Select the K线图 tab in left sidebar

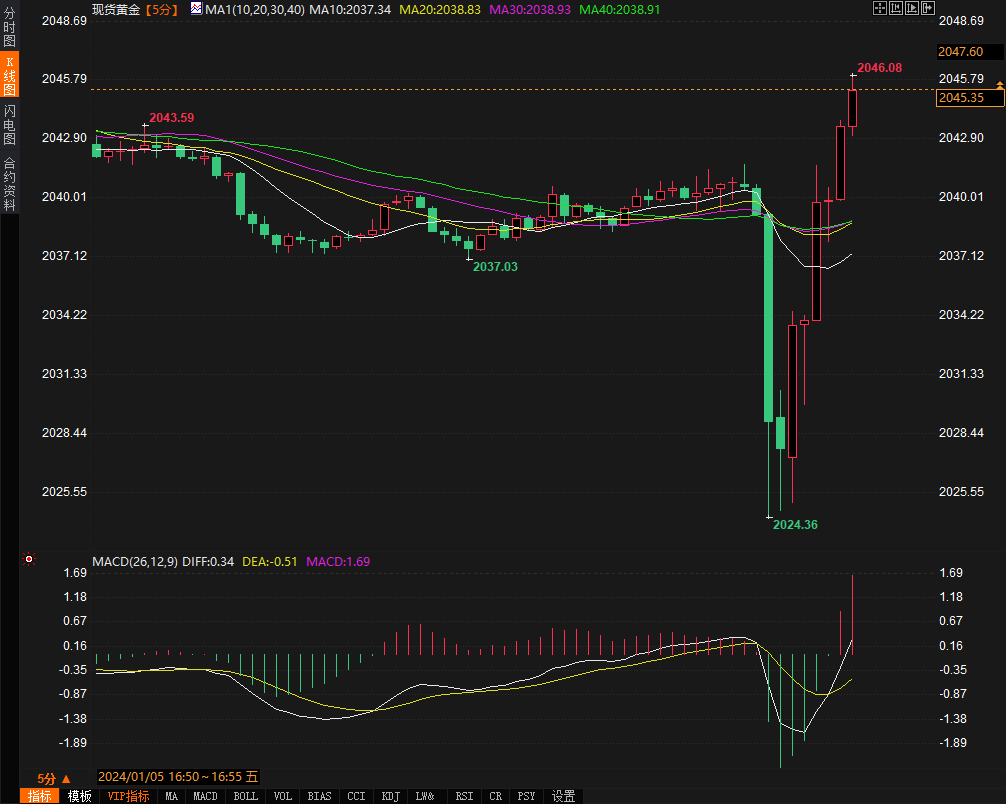pos(9,76)
